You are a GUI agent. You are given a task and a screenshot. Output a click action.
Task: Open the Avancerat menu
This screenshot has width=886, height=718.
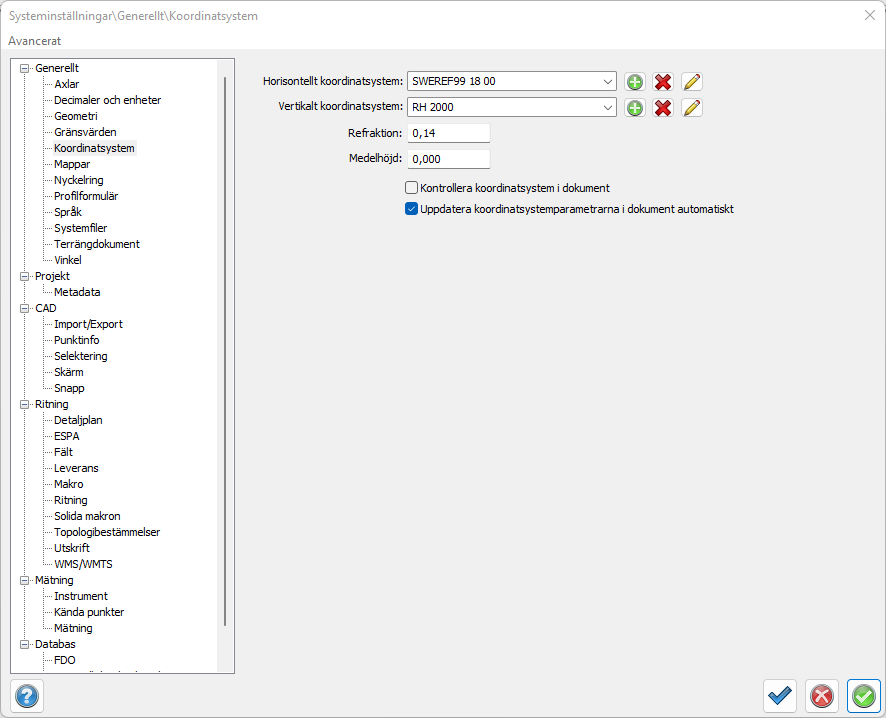pos(35,41)
